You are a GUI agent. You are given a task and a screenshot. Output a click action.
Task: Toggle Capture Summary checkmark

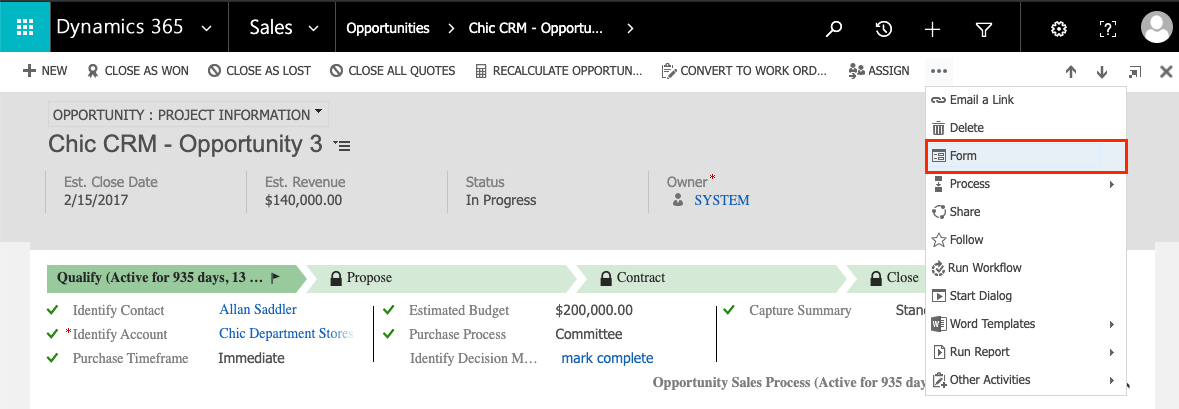729,310
